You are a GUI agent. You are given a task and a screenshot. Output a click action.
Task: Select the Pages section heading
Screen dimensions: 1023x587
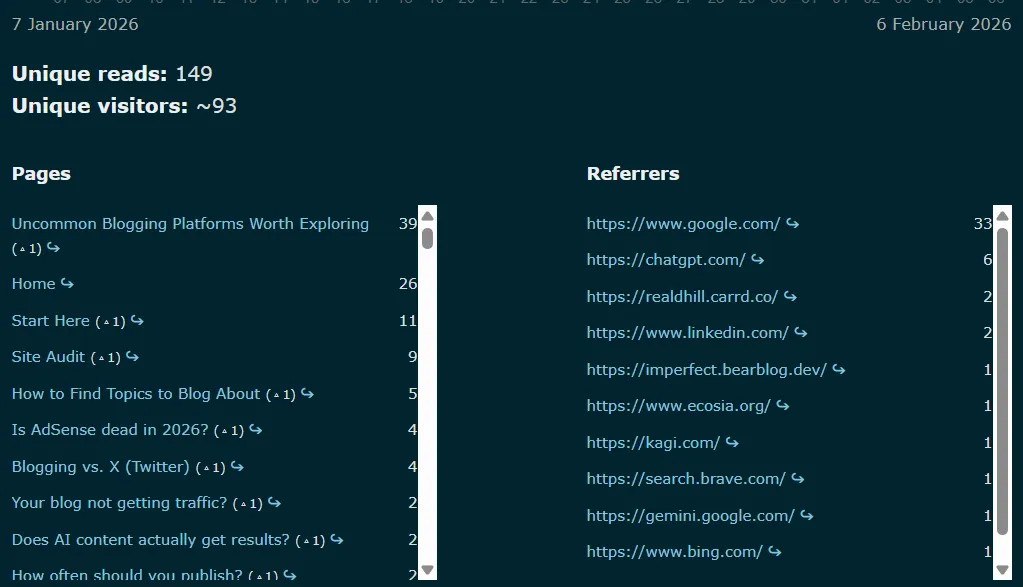point(40,173)
